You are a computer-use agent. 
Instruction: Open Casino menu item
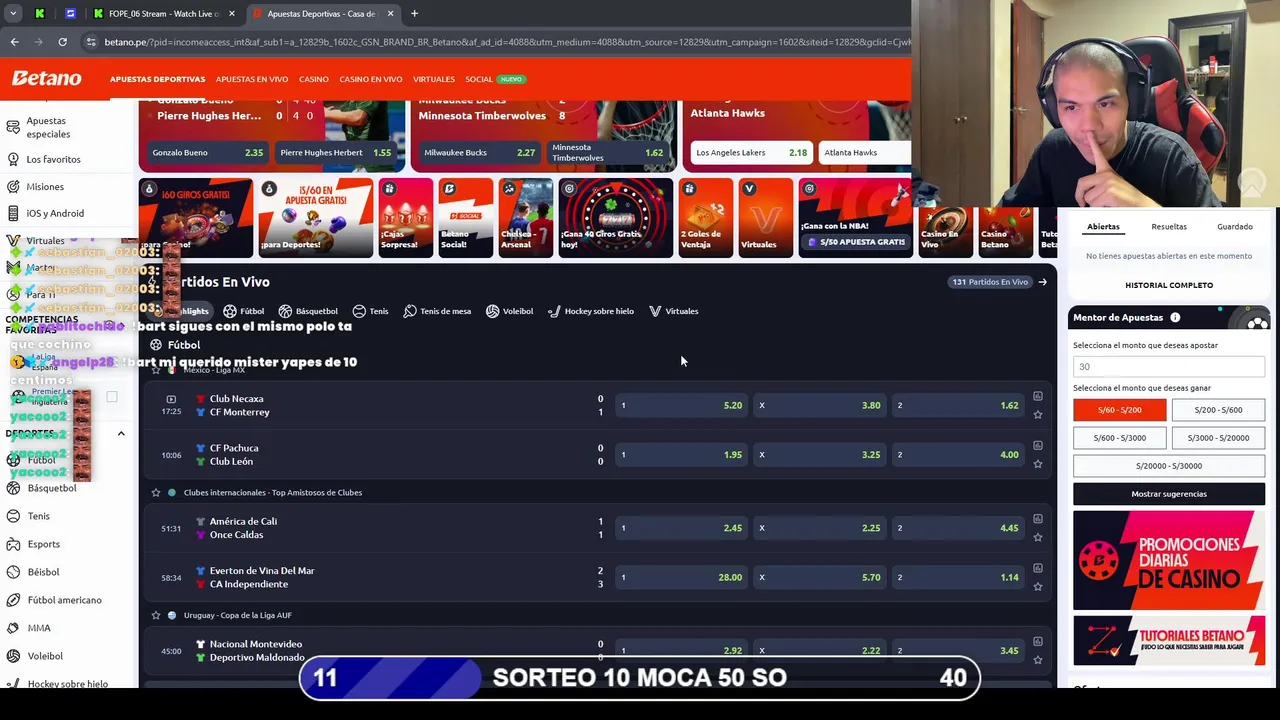[313, 79]
